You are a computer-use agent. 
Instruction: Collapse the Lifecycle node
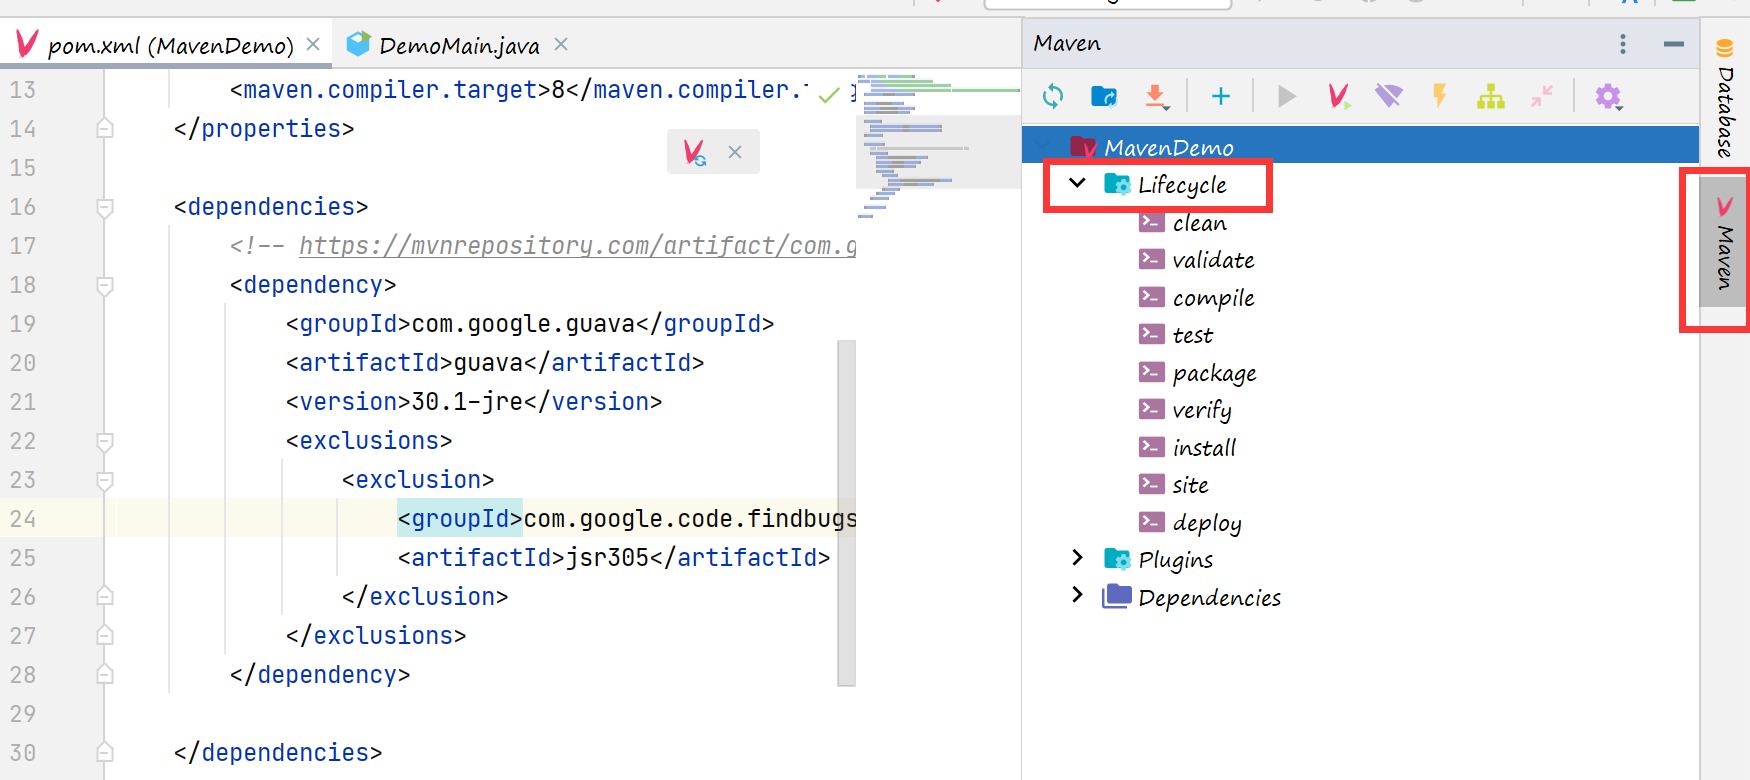(x=1077, y=183)
